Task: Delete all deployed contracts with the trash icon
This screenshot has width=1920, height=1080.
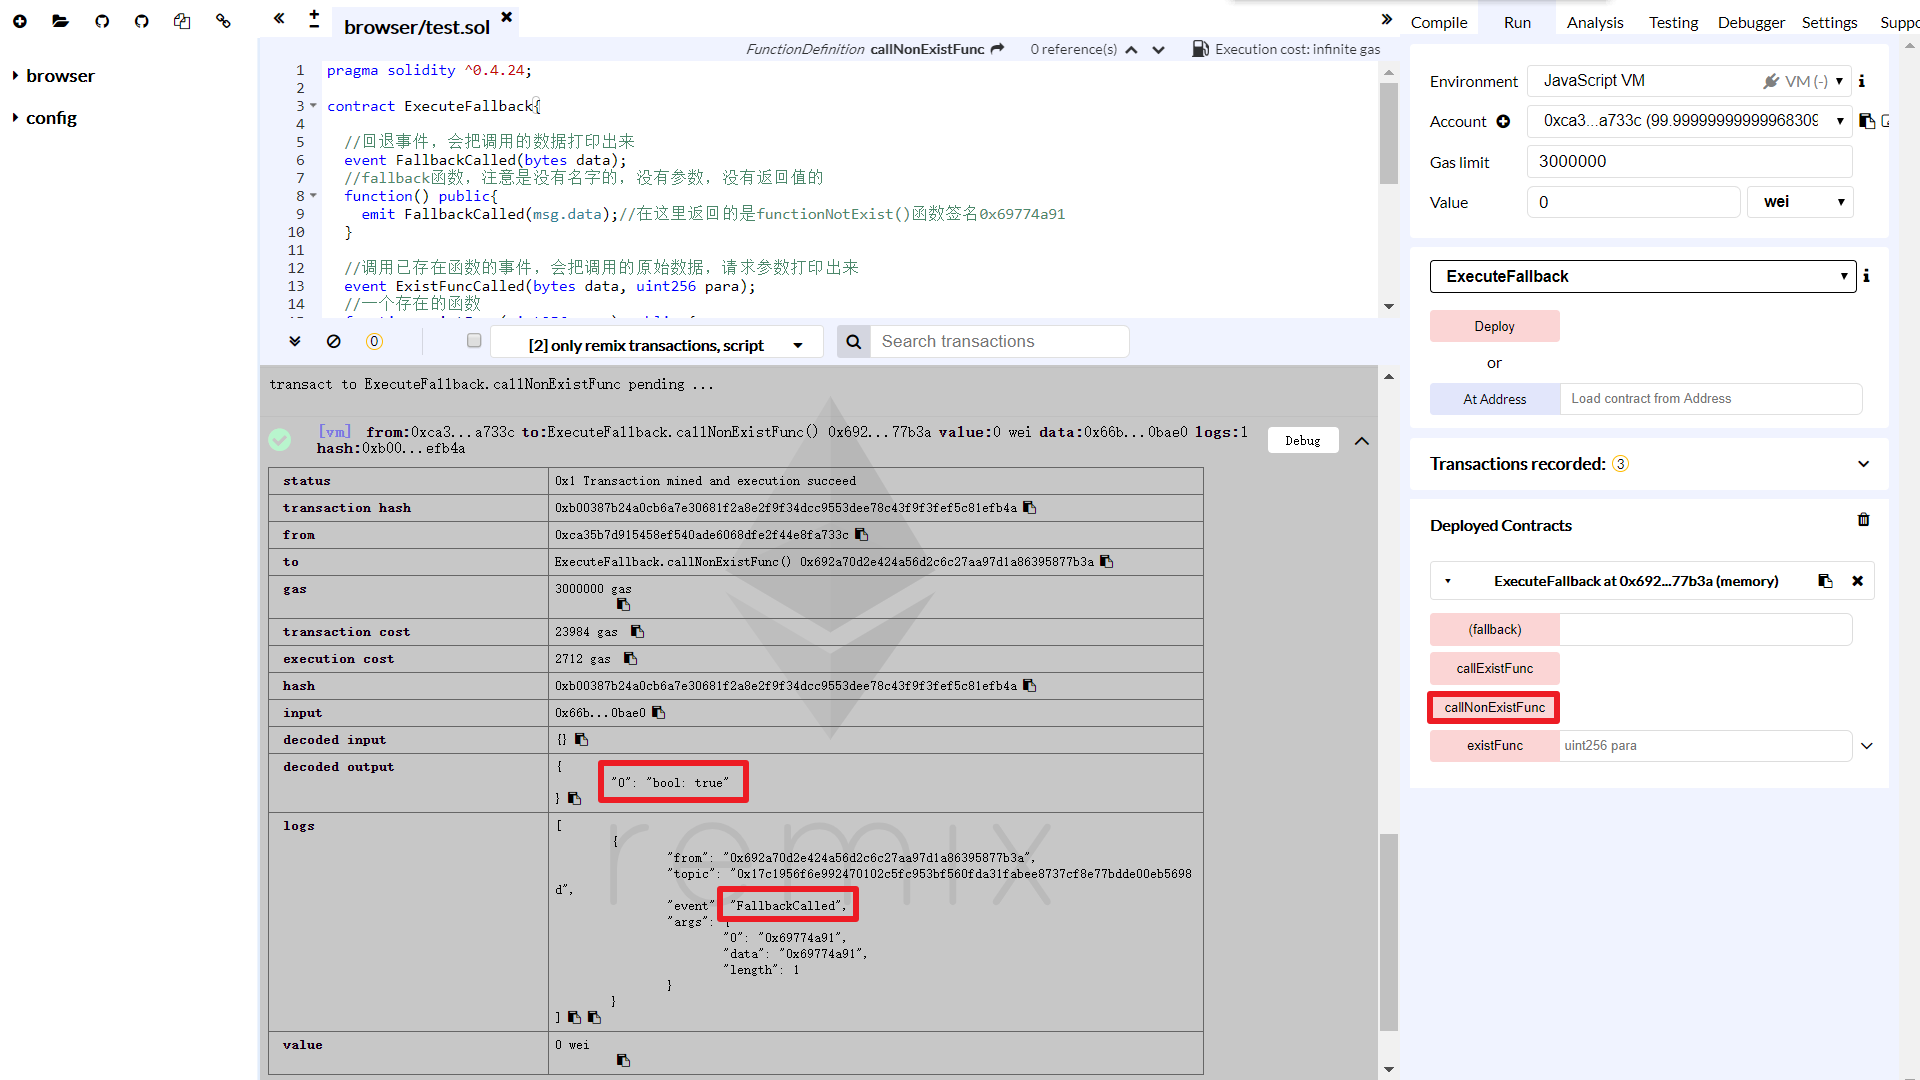Action: tap(1864, 520)
